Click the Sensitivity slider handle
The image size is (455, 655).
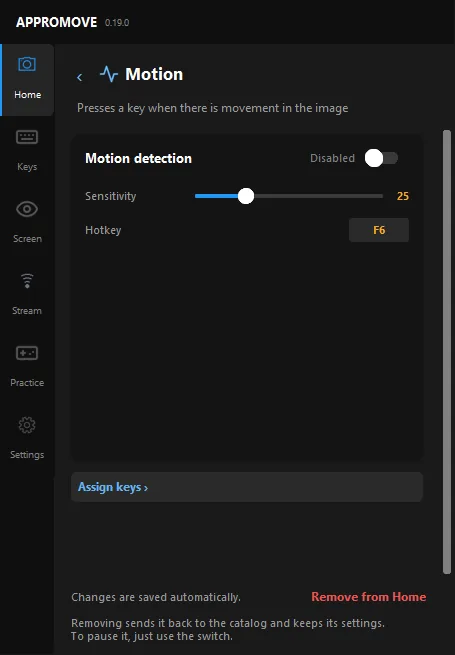click(x=246, y=196)
